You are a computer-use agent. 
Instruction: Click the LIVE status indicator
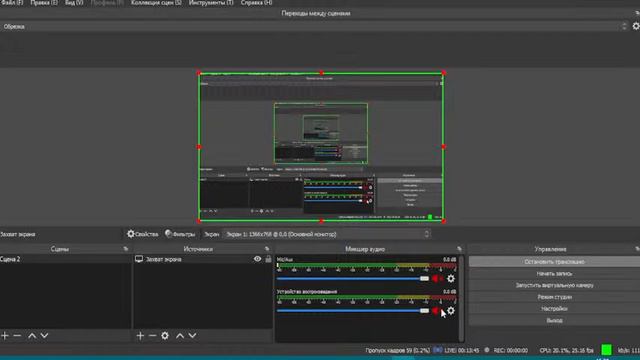(x=456, y=350)
